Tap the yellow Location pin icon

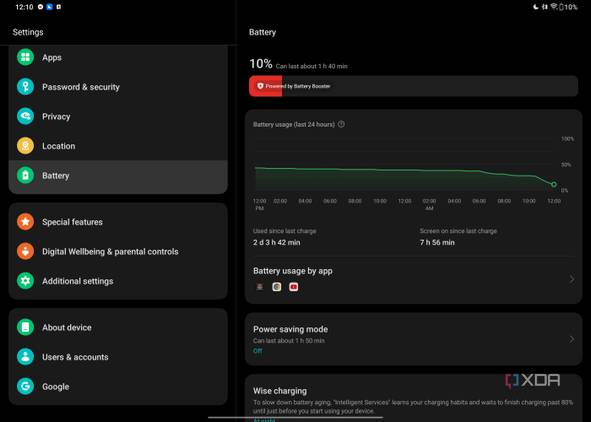pyautogui.click(x=25, y=146)
